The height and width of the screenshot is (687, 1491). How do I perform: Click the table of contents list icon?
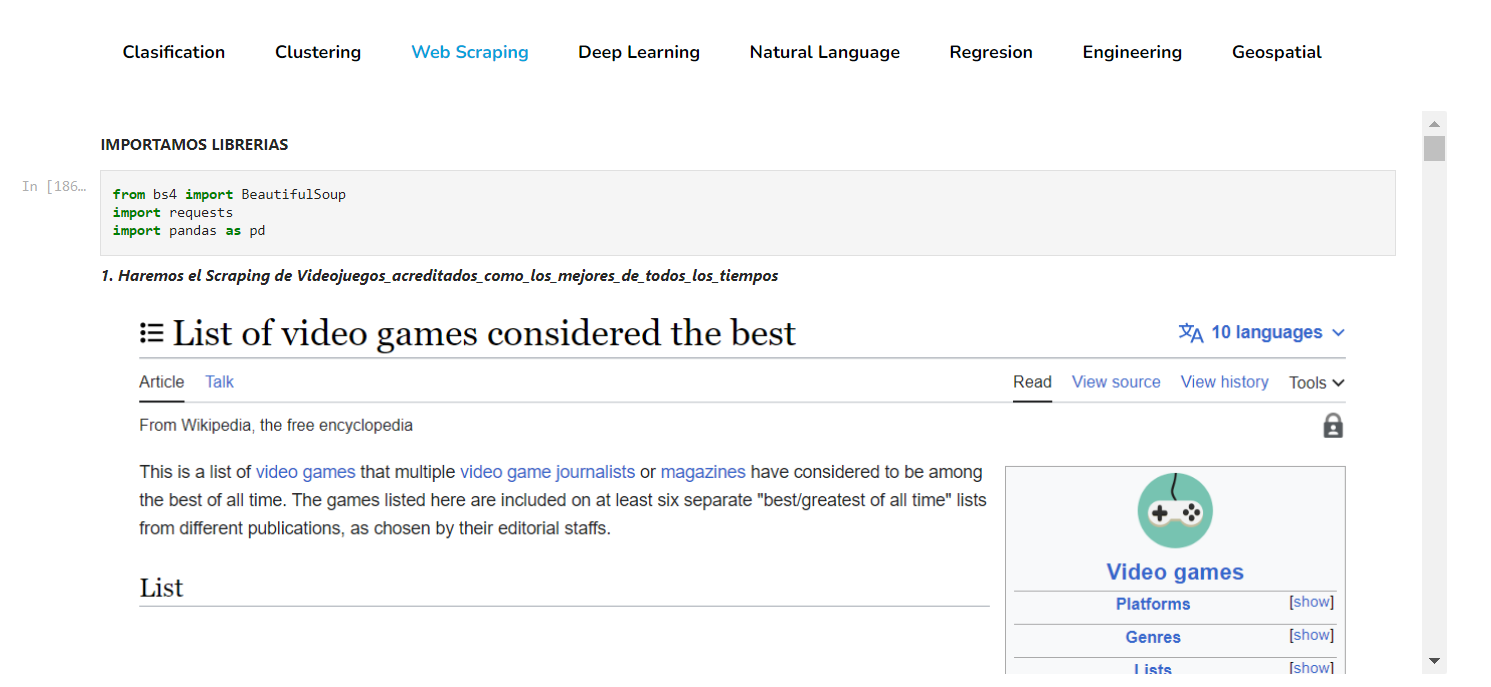[x=152, y=333]
